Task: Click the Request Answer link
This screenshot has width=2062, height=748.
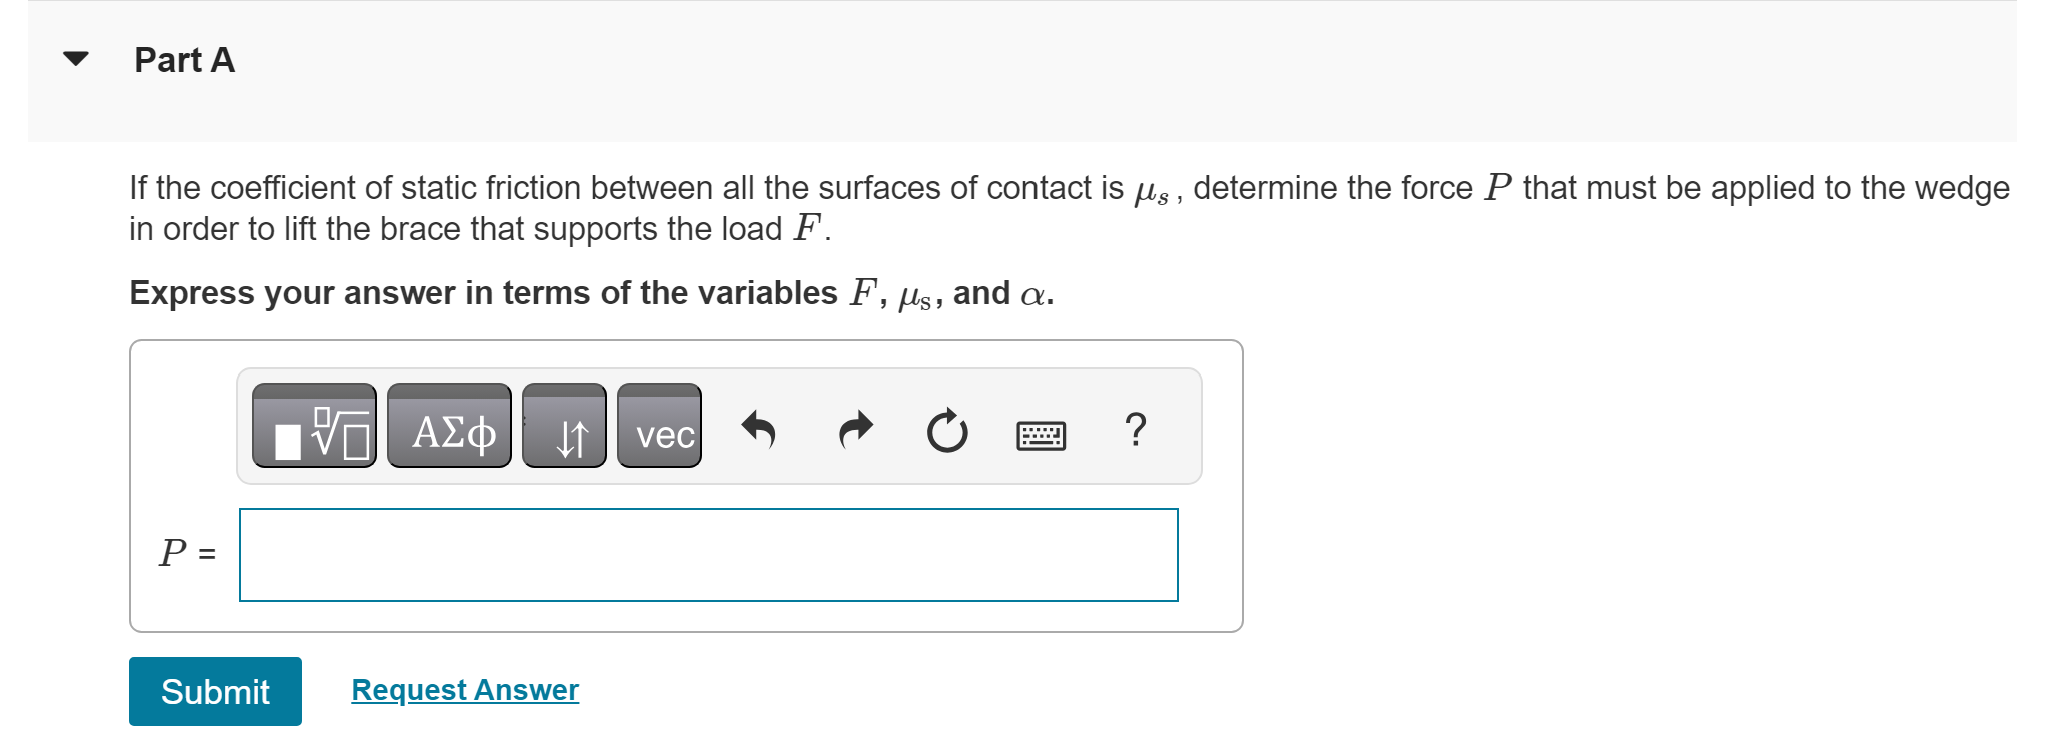Action: tap(463, 689)
